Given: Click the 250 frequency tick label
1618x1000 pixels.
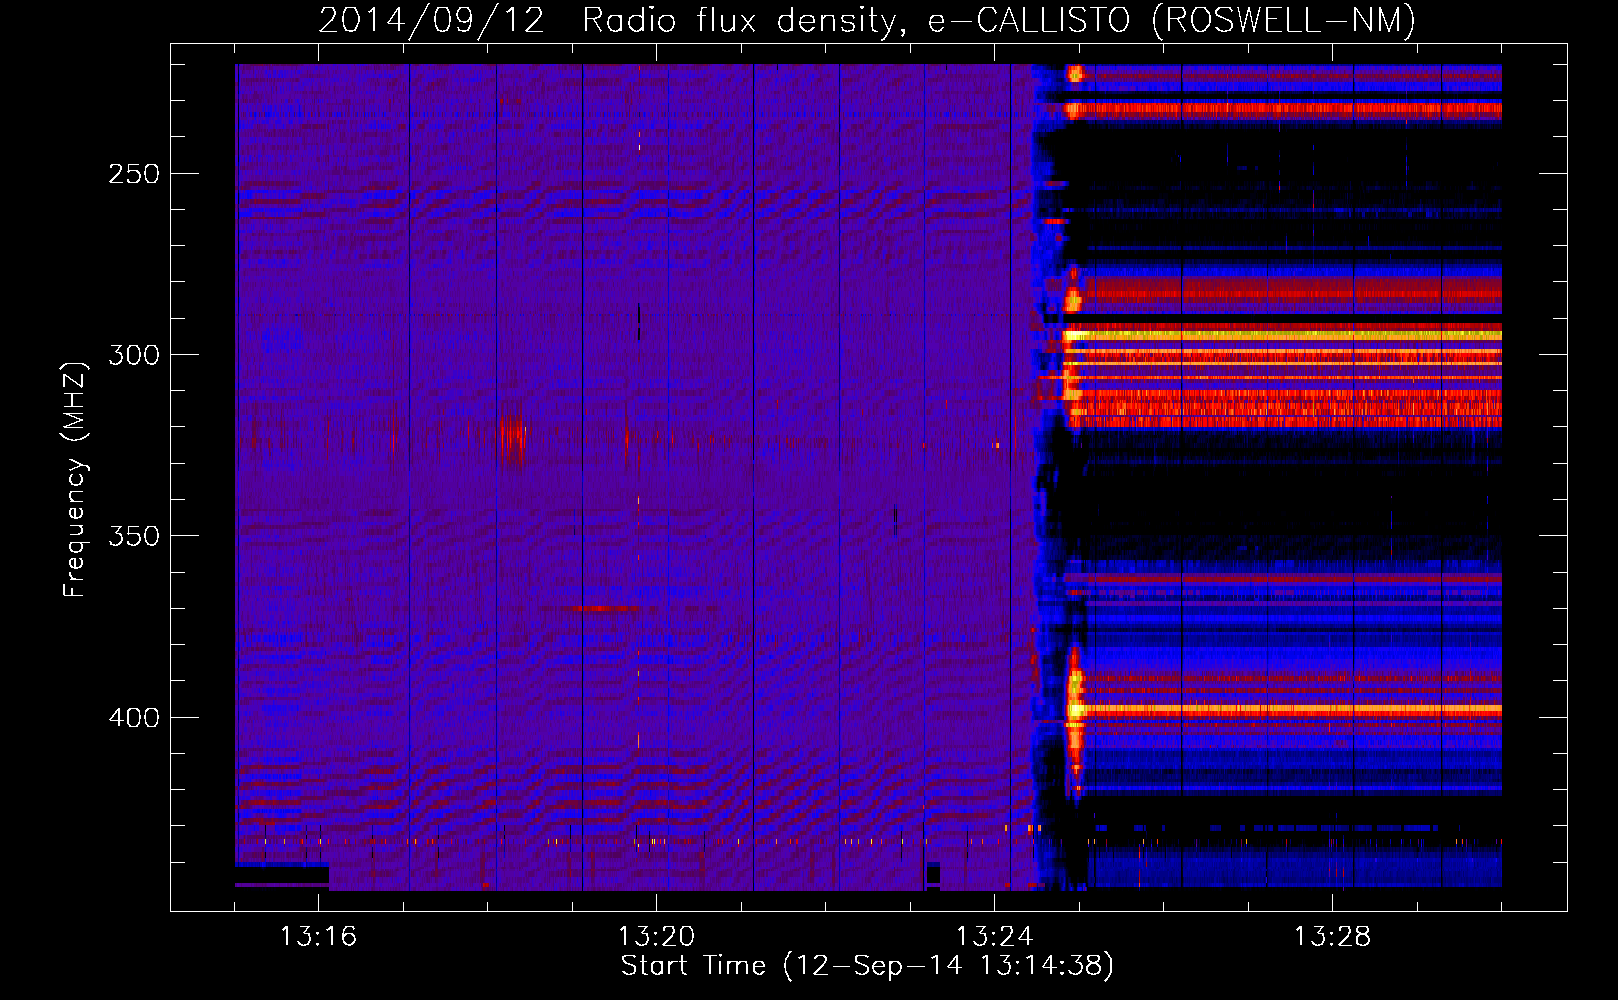Looking at the screenshot, I should [134, 174].
